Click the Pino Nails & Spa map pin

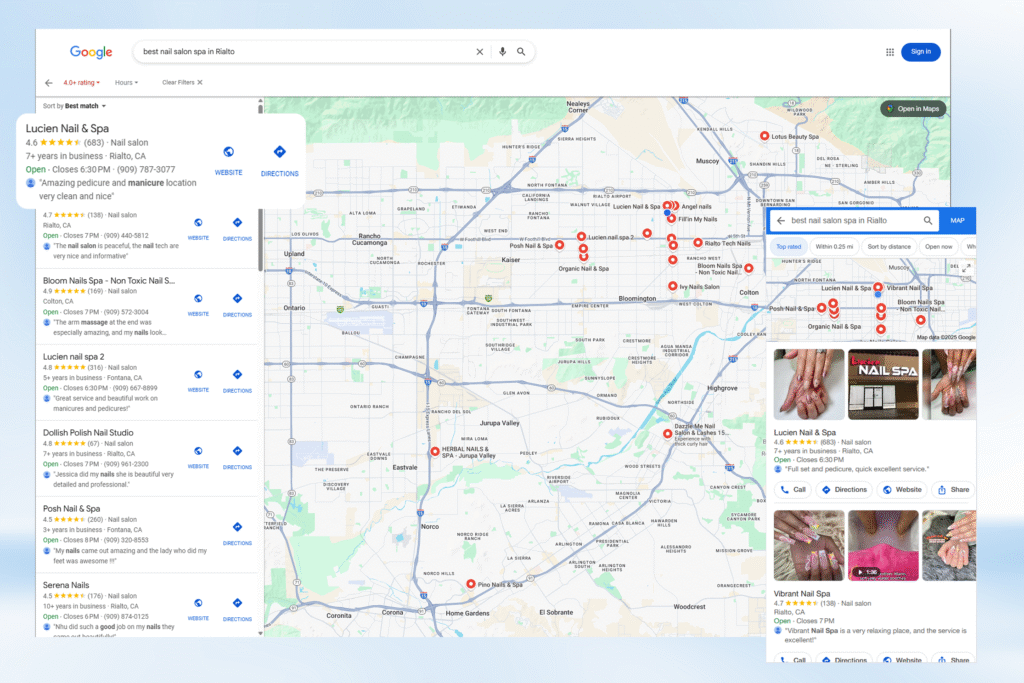point(470,584)
